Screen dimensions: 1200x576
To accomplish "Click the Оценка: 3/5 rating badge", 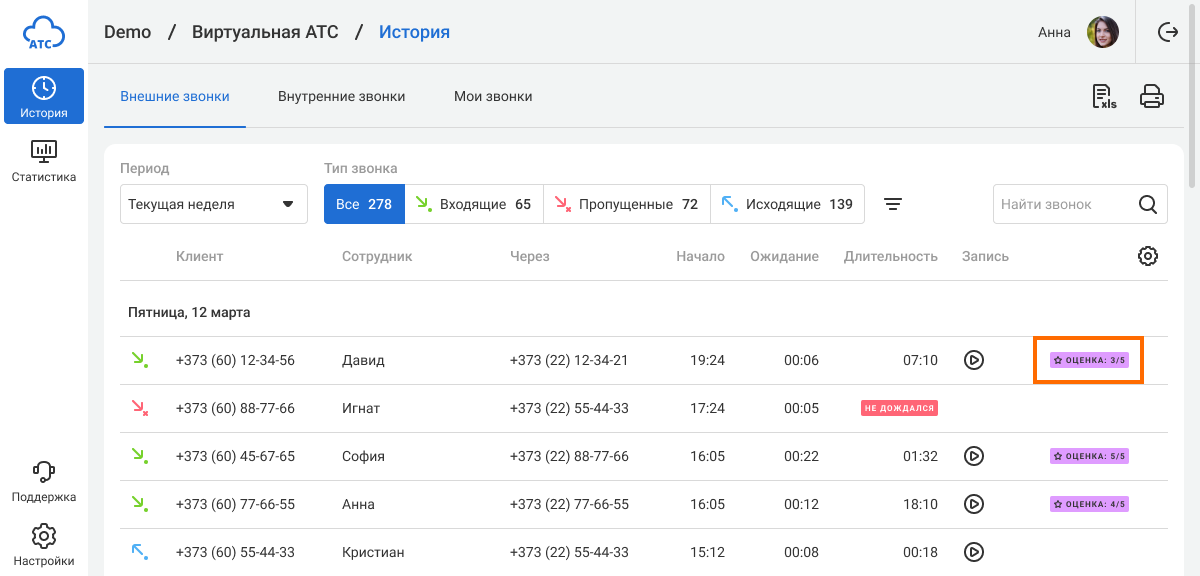I will point(1089,360).
